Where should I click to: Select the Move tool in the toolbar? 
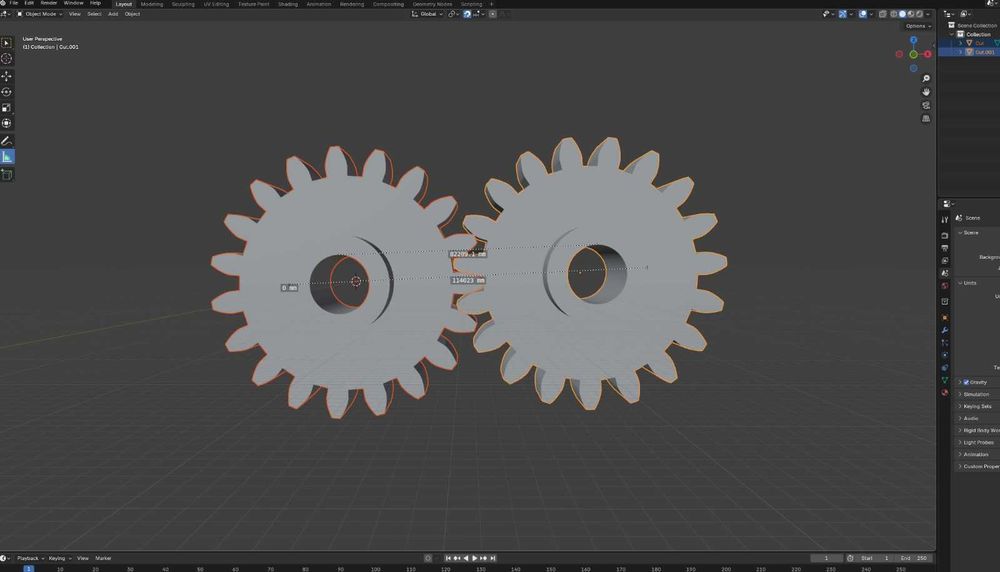tap(7, 76)
